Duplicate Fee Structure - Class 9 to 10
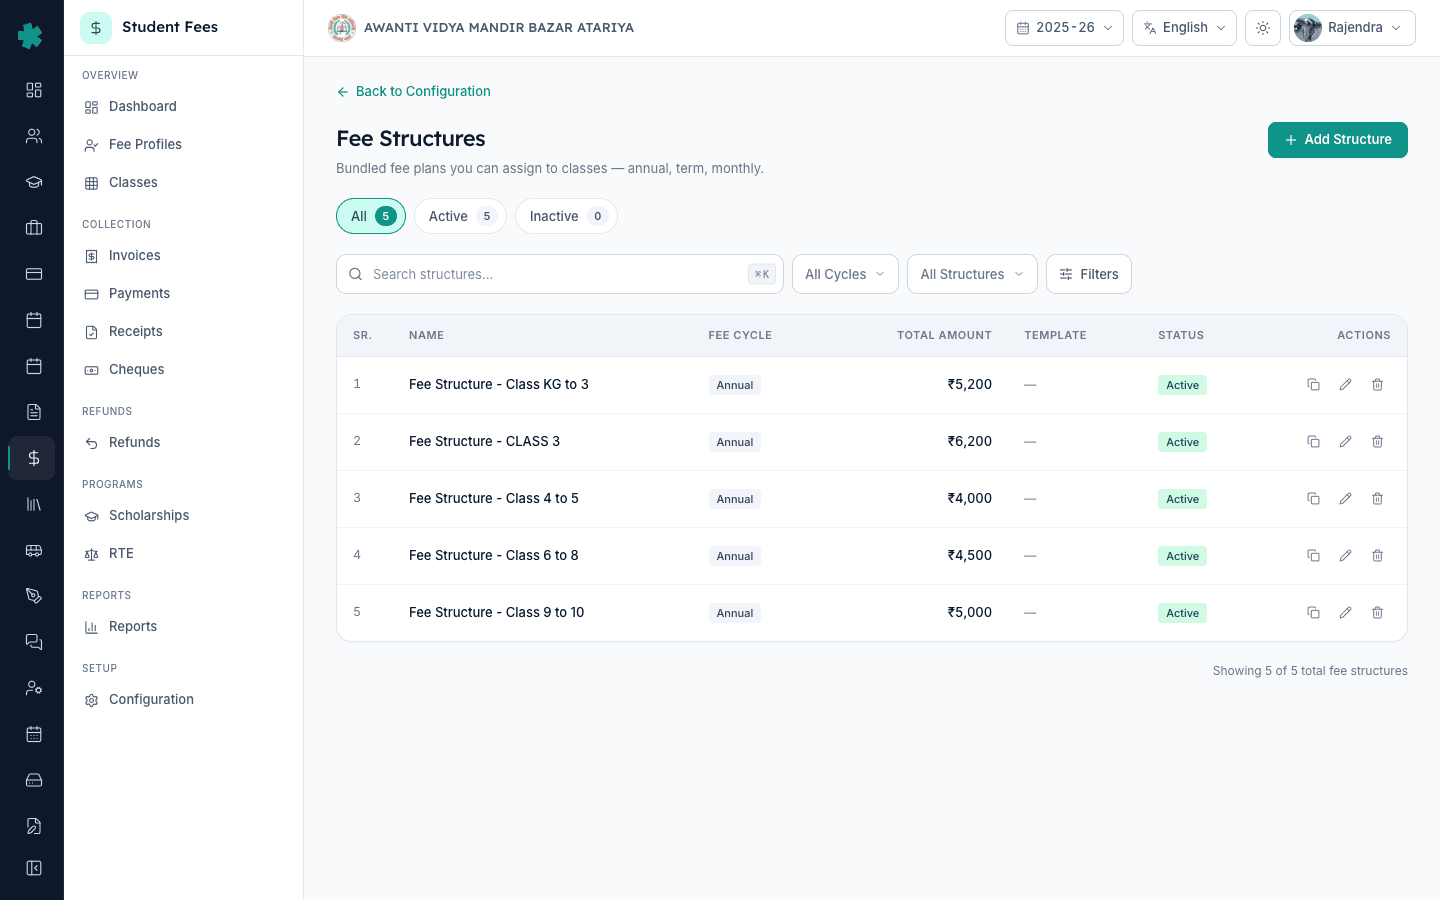The image size is (1440, 900). click(1314, 613)
